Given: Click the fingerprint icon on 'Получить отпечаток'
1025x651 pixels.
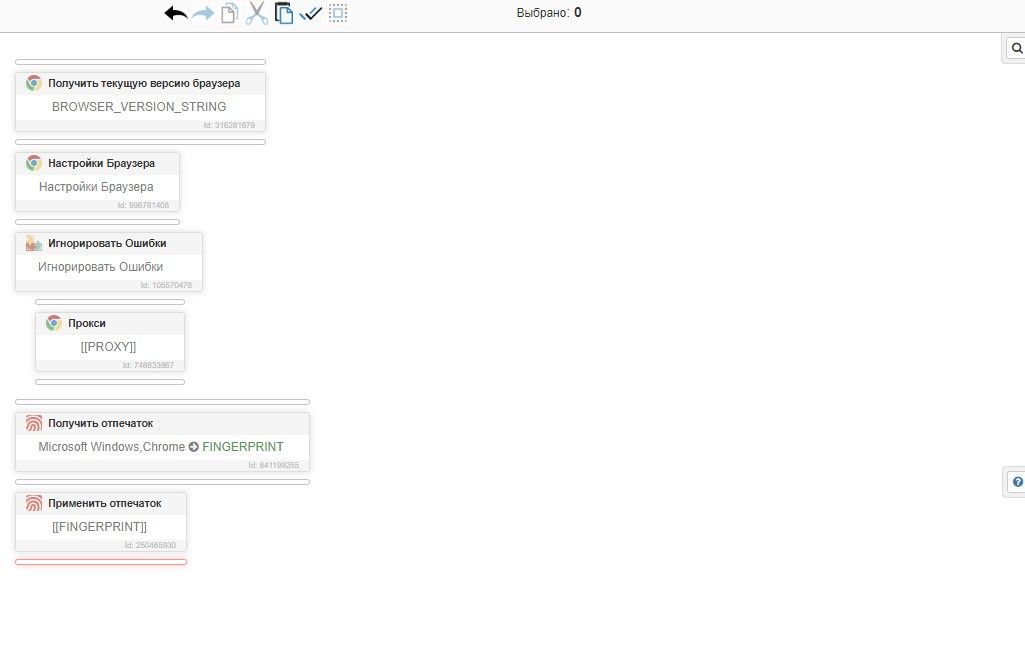Looking at the screenshot, I should click(x=34, y=423).
